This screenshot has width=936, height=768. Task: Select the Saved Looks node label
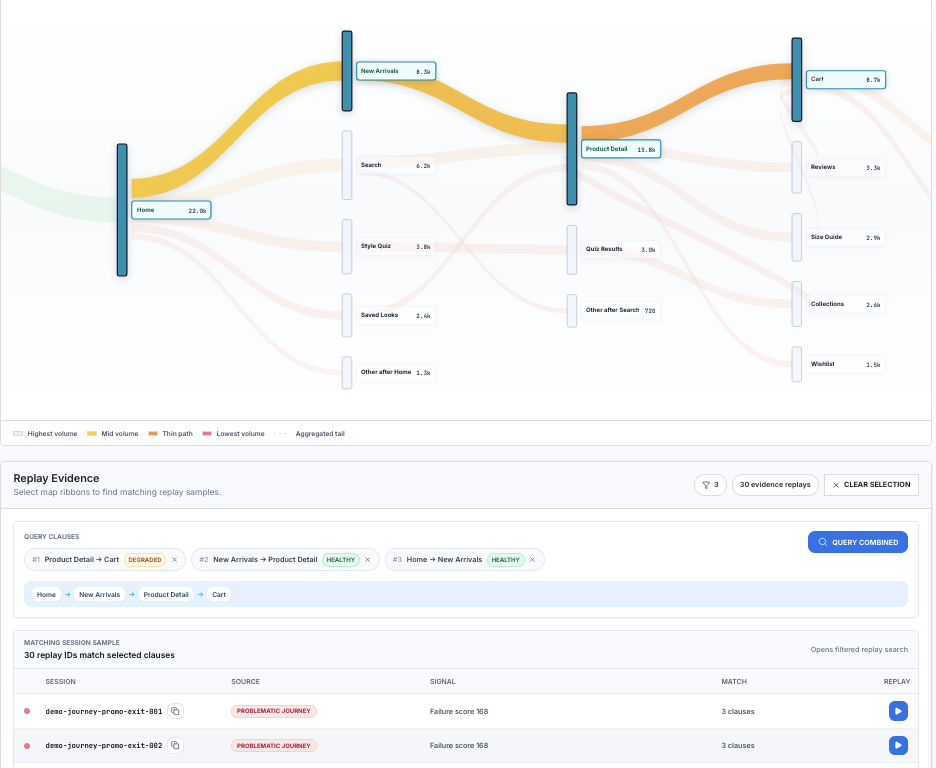point(396,315)
